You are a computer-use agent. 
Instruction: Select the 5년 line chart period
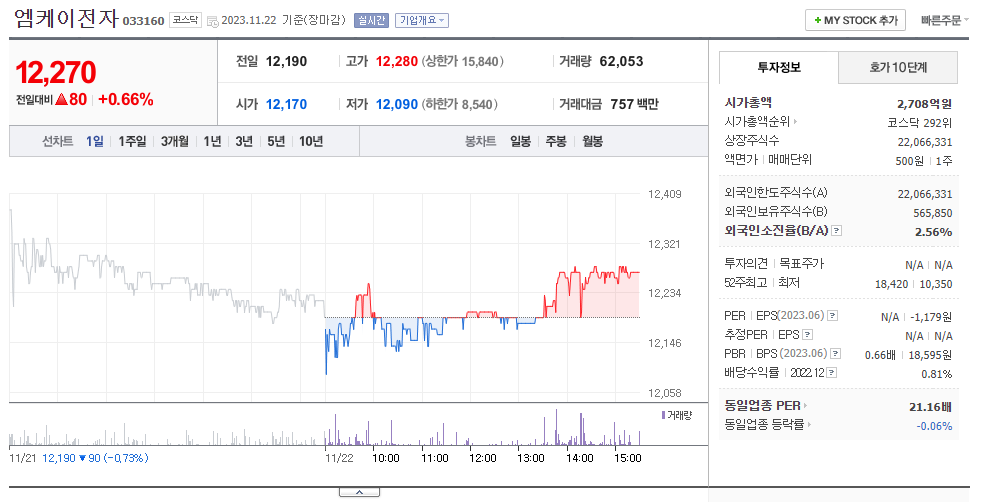click(x=276, y=141)
